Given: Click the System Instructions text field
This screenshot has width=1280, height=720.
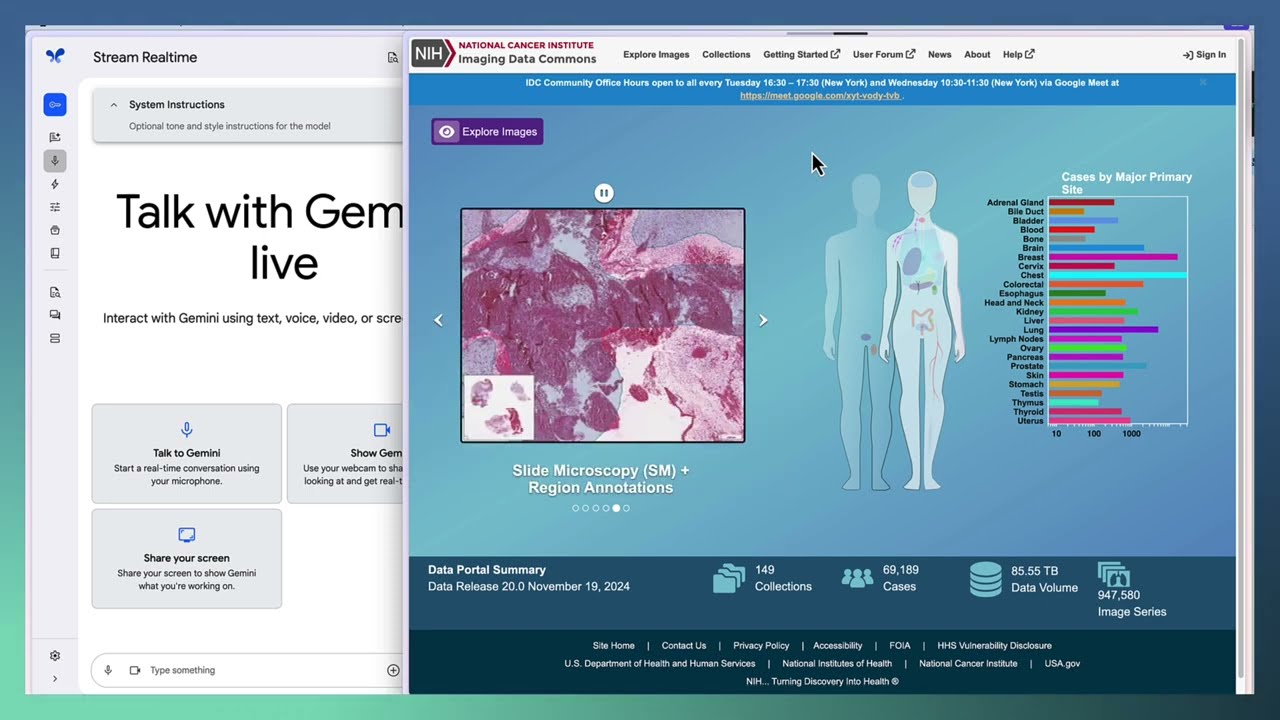Looking at the screenshot, I should pyautogui.click(x=230, y=126).
